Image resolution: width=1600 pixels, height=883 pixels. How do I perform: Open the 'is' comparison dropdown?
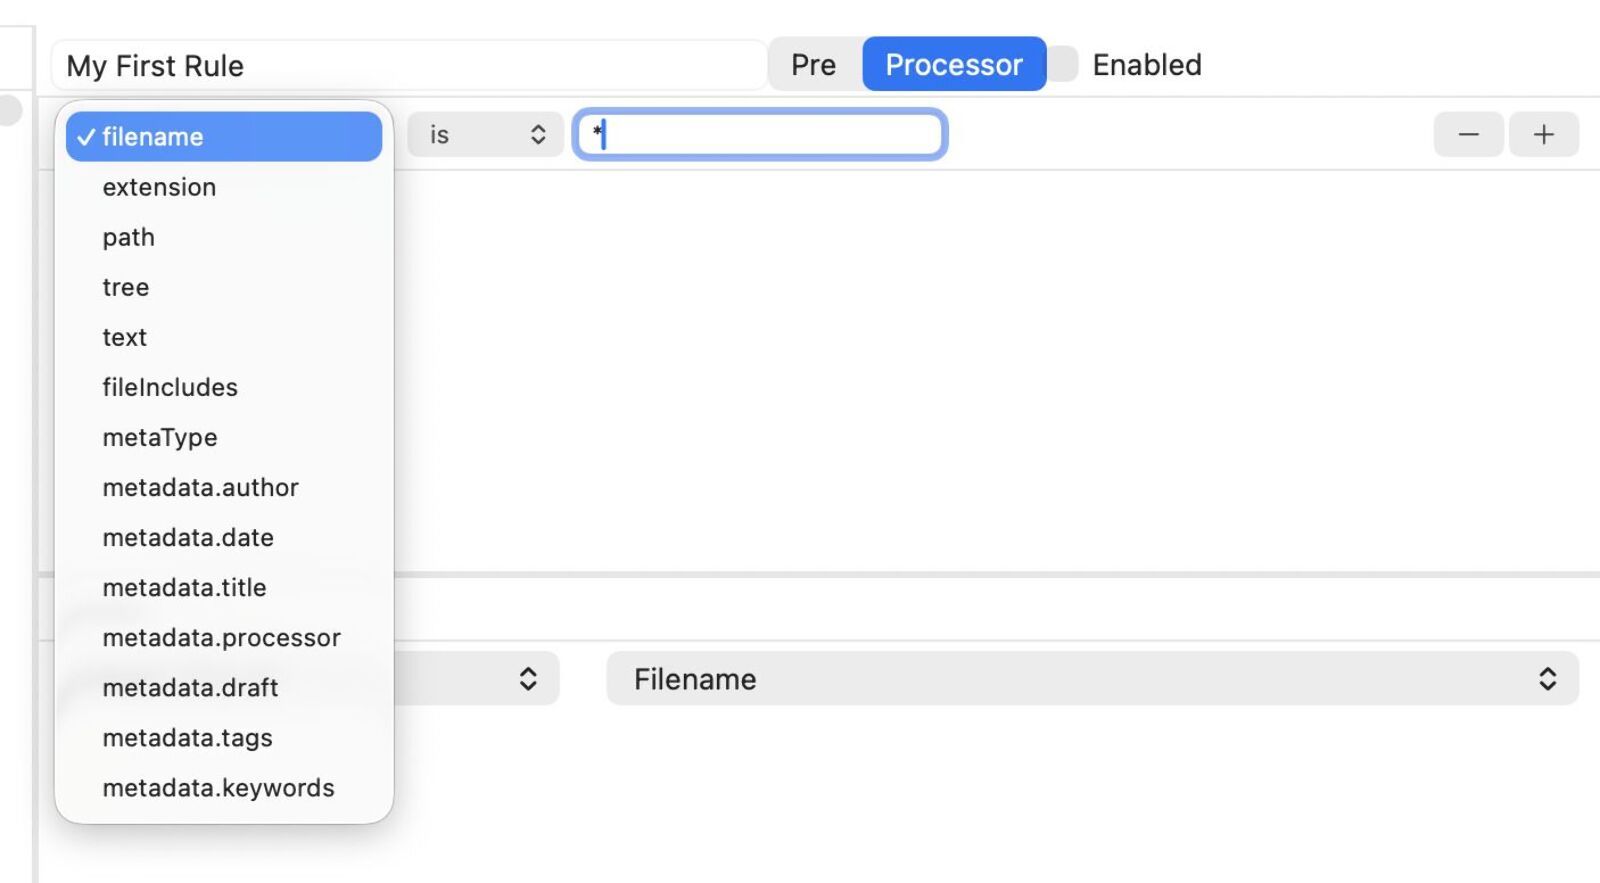click(485, 134)
